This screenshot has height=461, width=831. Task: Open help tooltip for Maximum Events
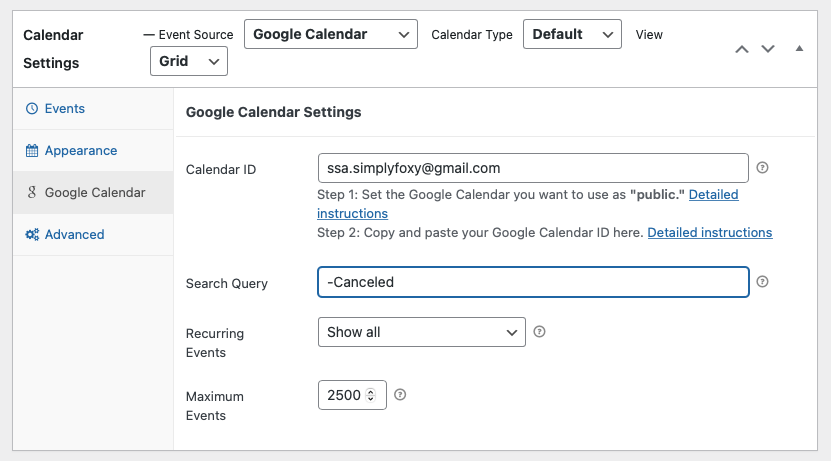coord(400,395)
